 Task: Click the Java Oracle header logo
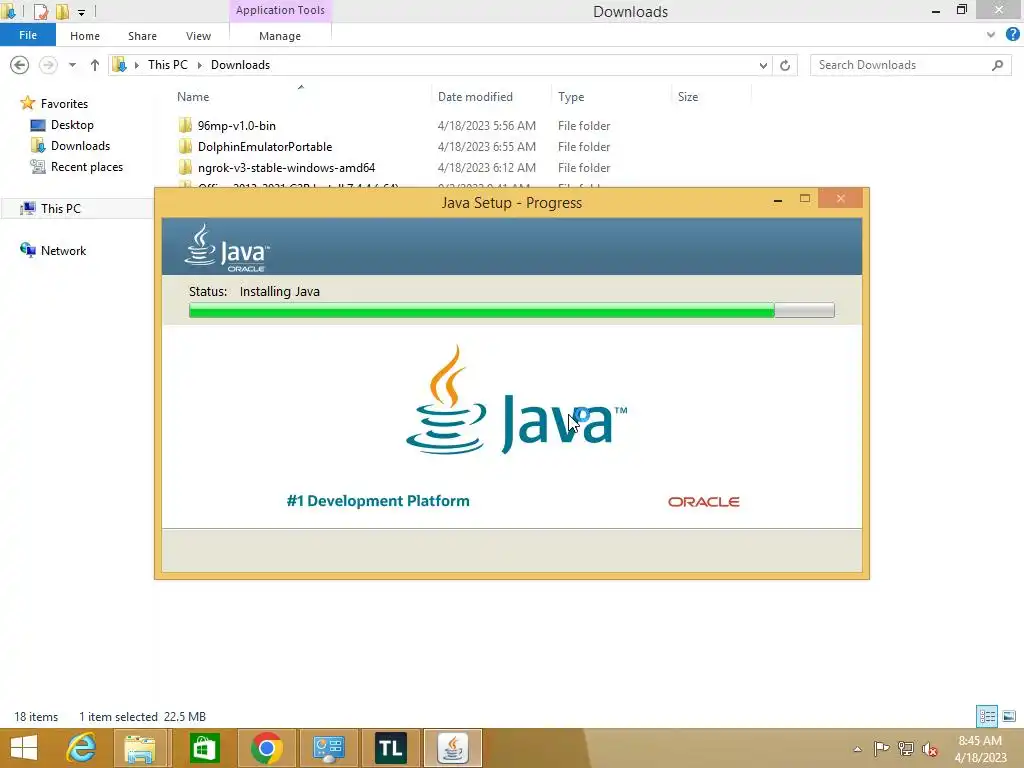[x=227, y=248]
